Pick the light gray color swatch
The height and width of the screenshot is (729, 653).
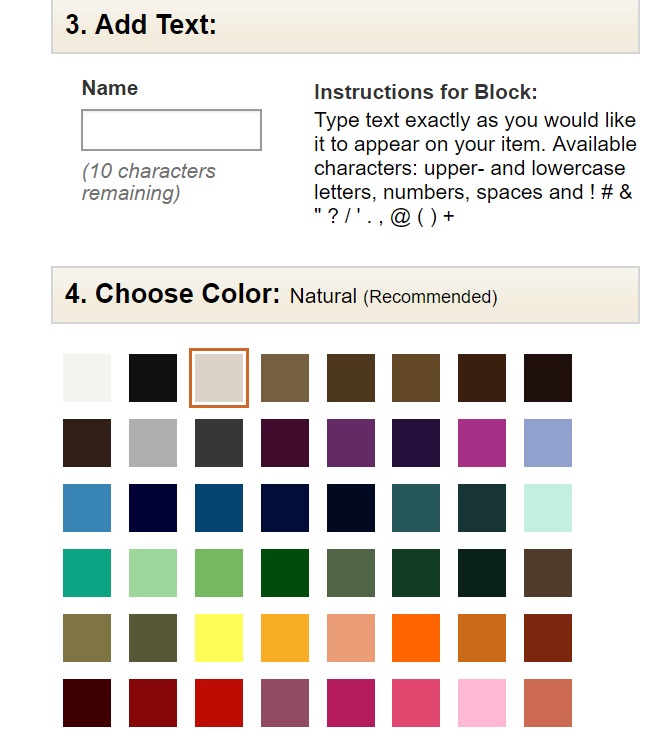pyautogui.click(x=153, y=443)
